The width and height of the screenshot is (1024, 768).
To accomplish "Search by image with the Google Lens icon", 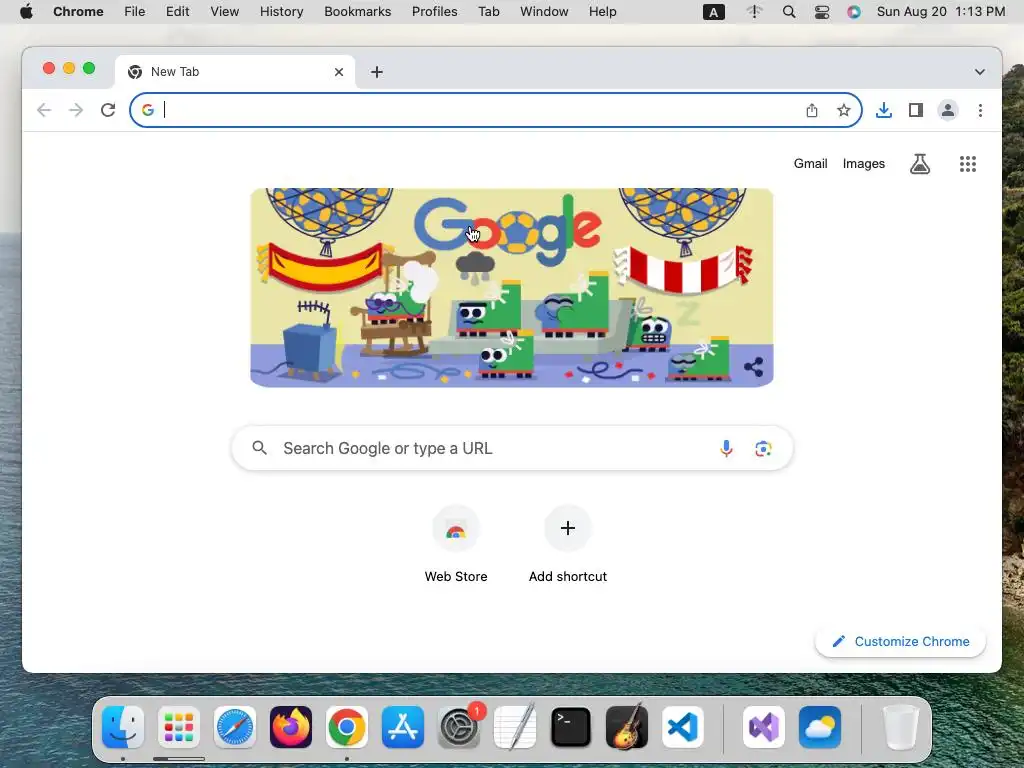I will [763, 448].
